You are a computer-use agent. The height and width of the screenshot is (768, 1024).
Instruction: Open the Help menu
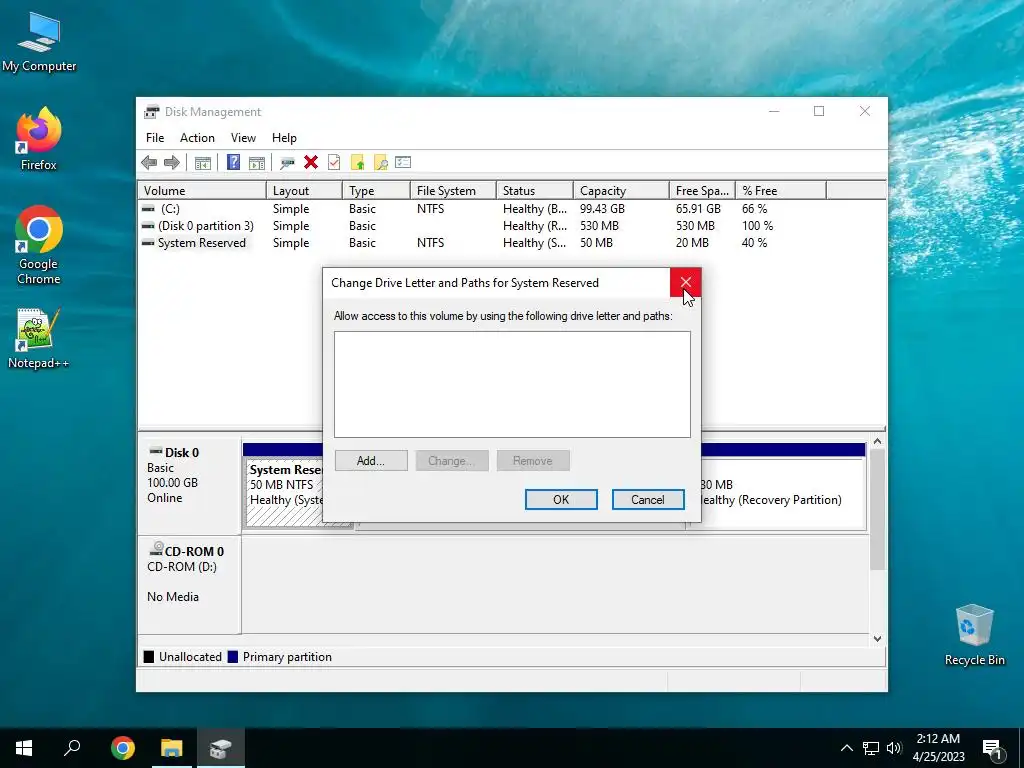pyautogui.click(x=284, y=138)
